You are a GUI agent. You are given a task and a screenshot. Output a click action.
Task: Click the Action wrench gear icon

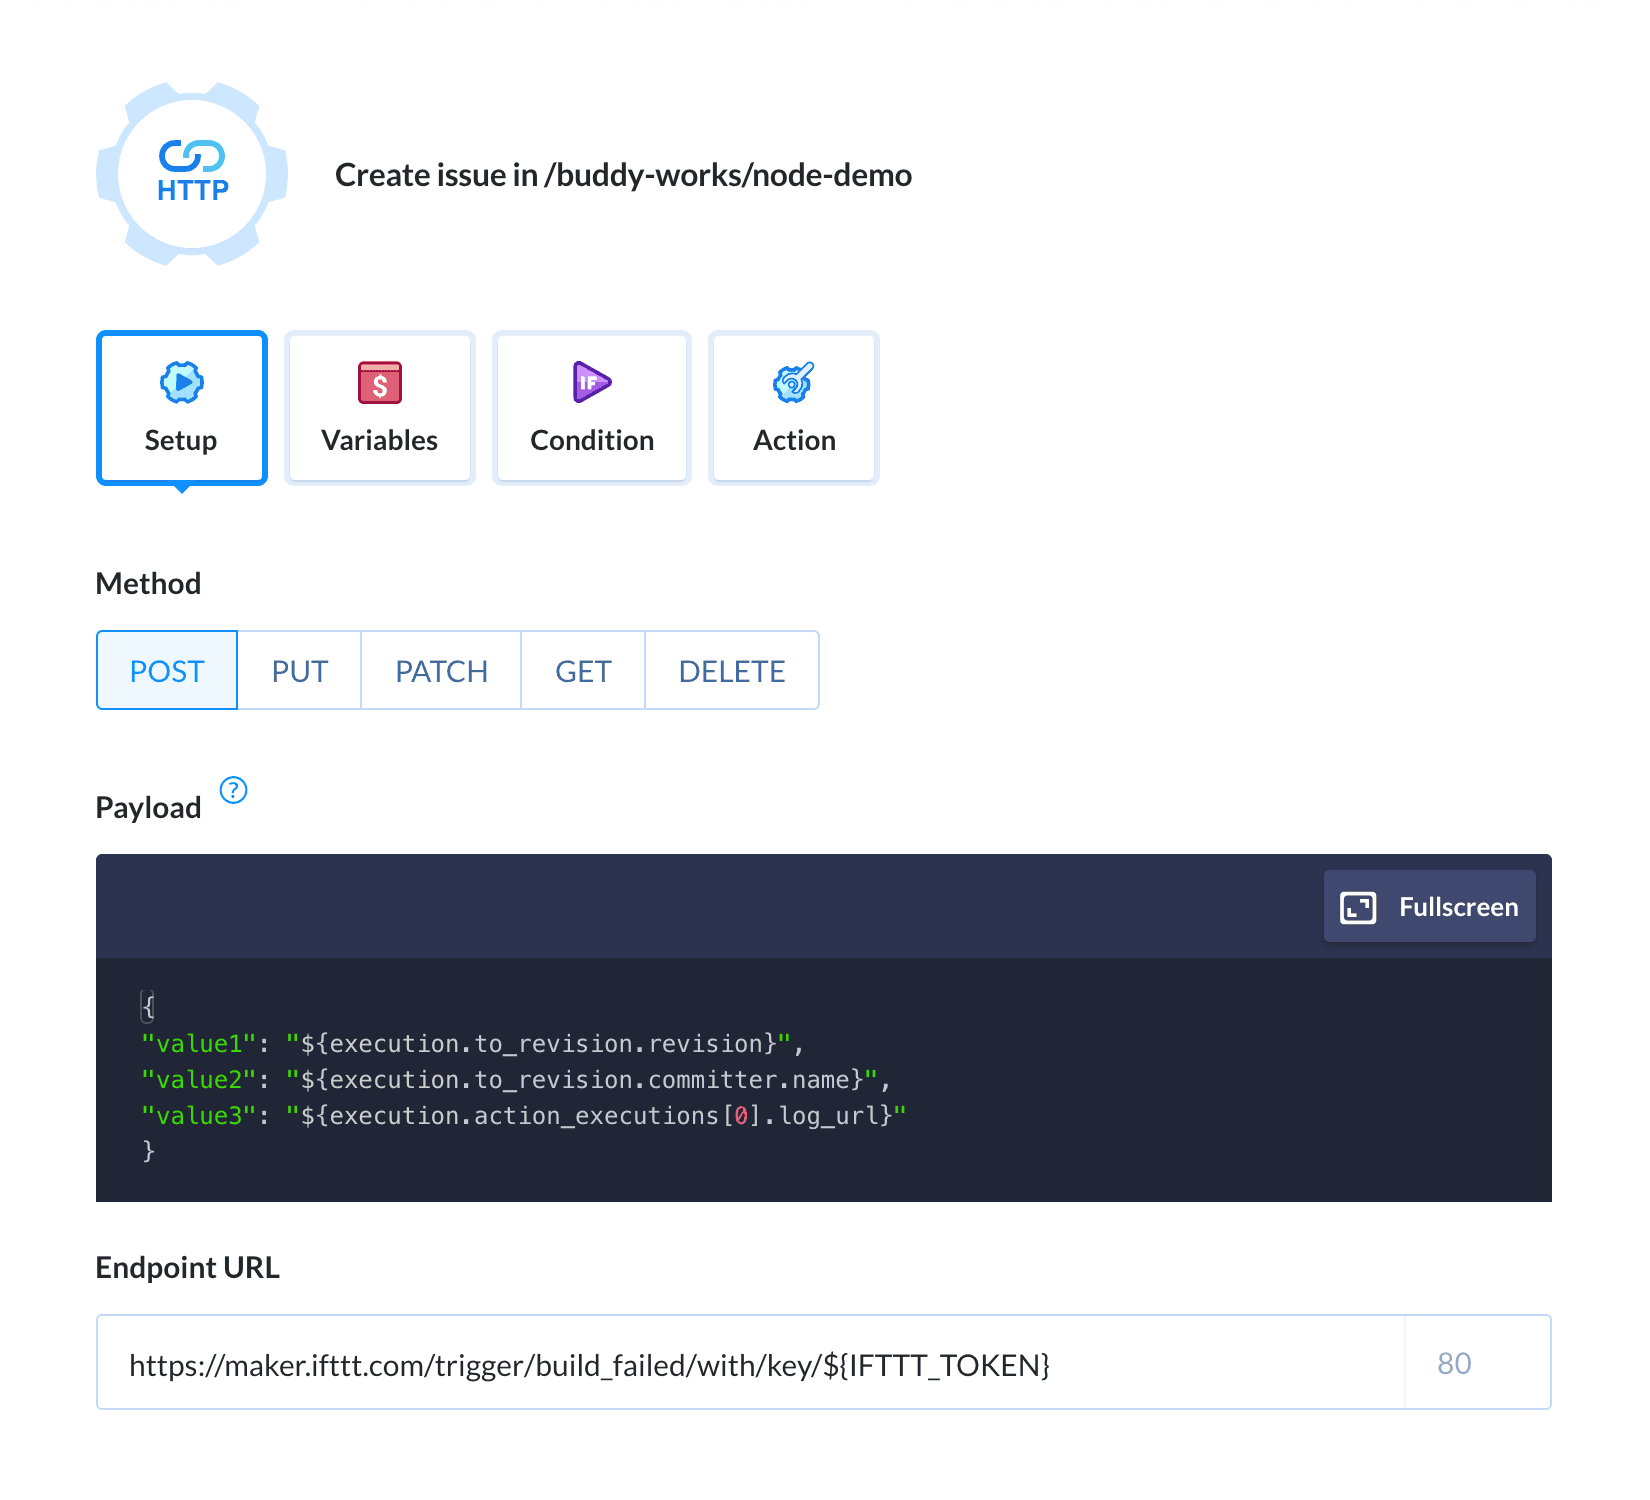[794, 382]
